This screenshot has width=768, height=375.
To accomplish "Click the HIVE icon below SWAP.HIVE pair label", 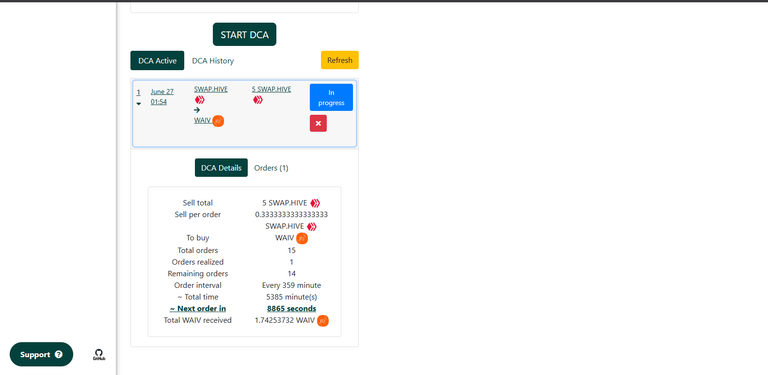I will click(199, 100).
